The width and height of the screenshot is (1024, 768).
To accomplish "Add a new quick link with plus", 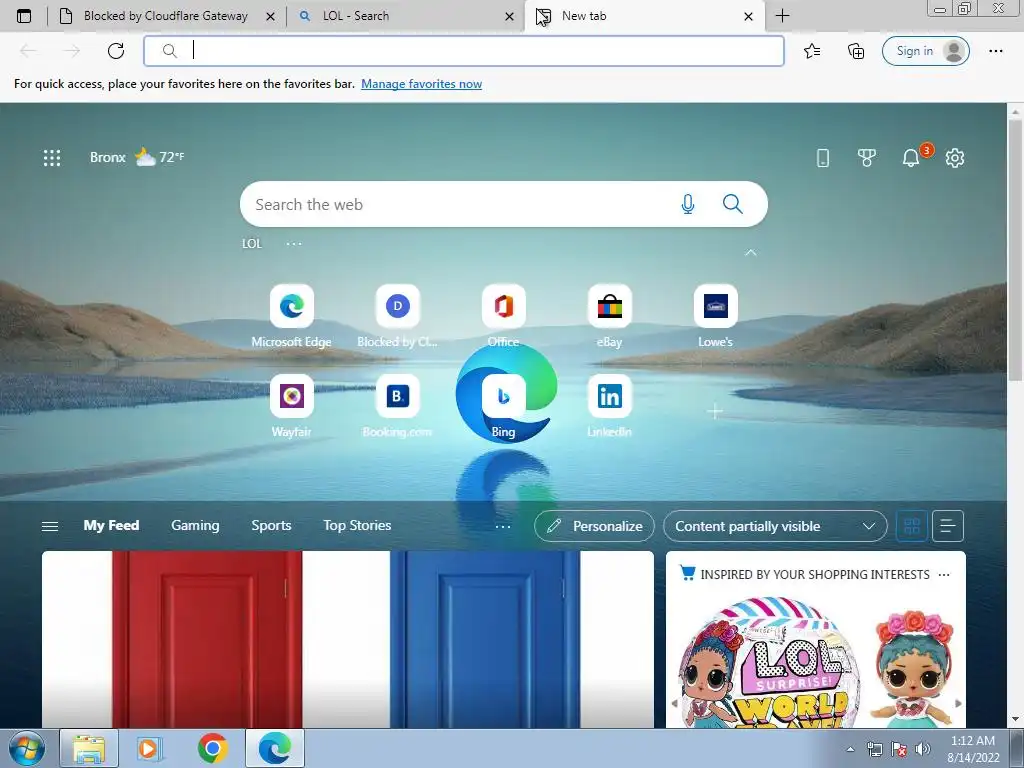I will [x=715, y=411].
